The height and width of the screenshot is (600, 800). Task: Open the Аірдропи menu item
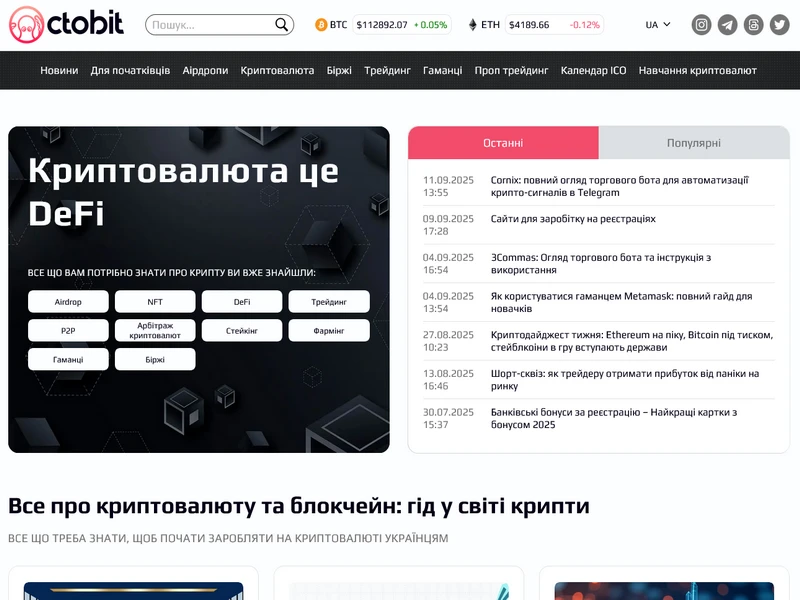205,70
